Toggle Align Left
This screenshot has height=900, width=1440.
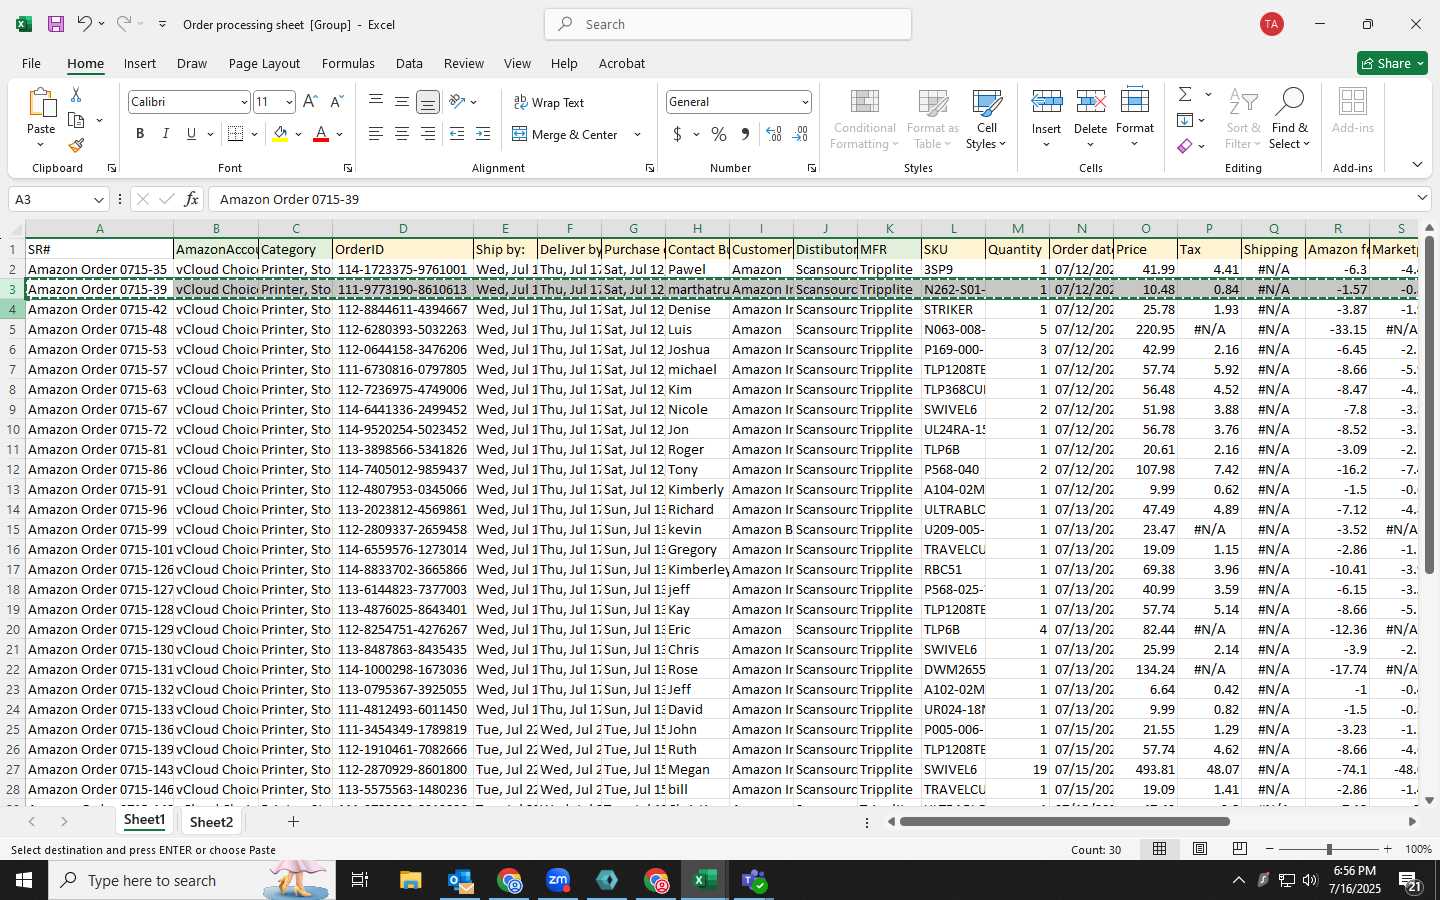(376, 134)
